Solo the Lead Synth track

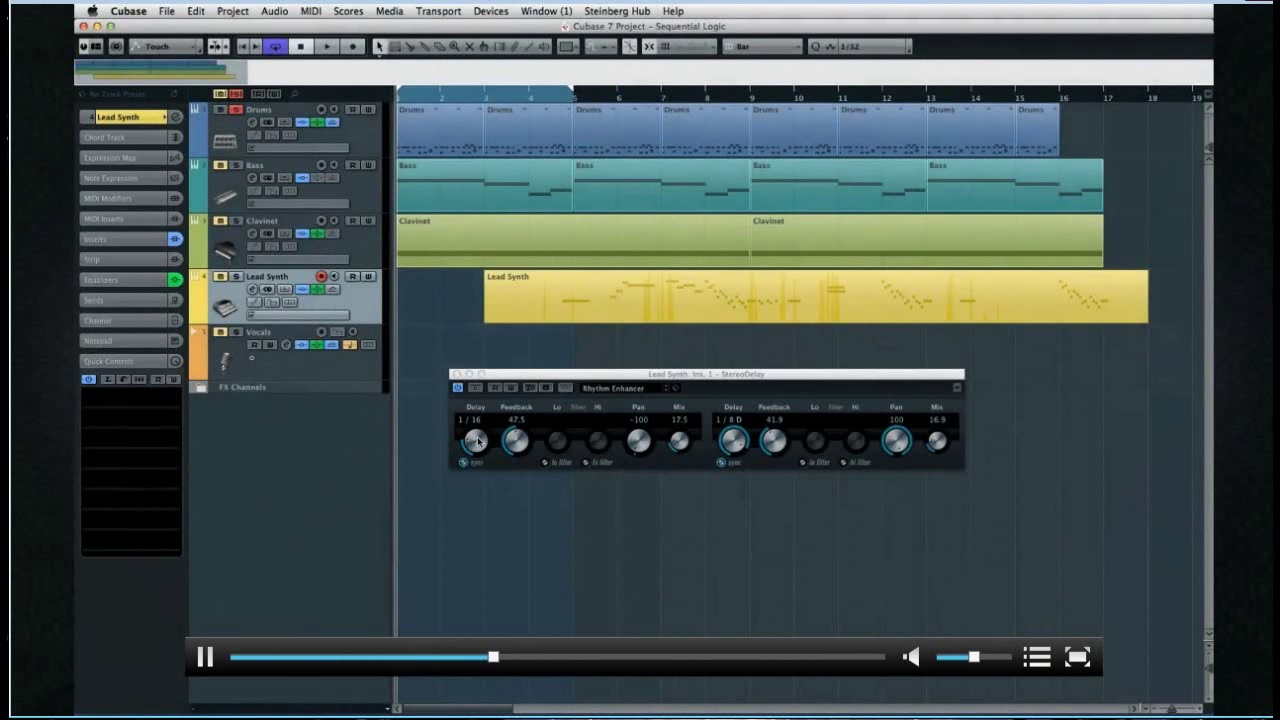pyautogui.click(x=236, y=276)
